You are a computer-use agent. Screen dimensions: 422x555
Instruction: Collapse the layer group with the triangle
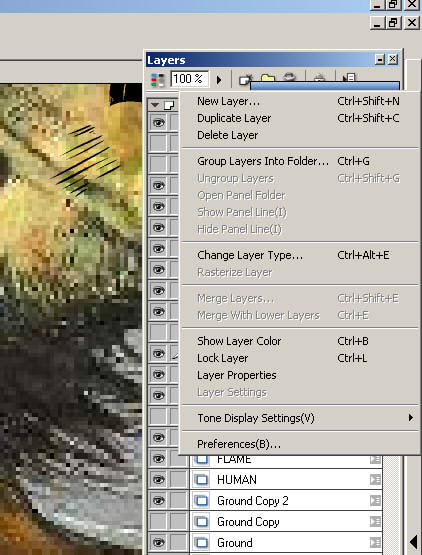[155, 105]
